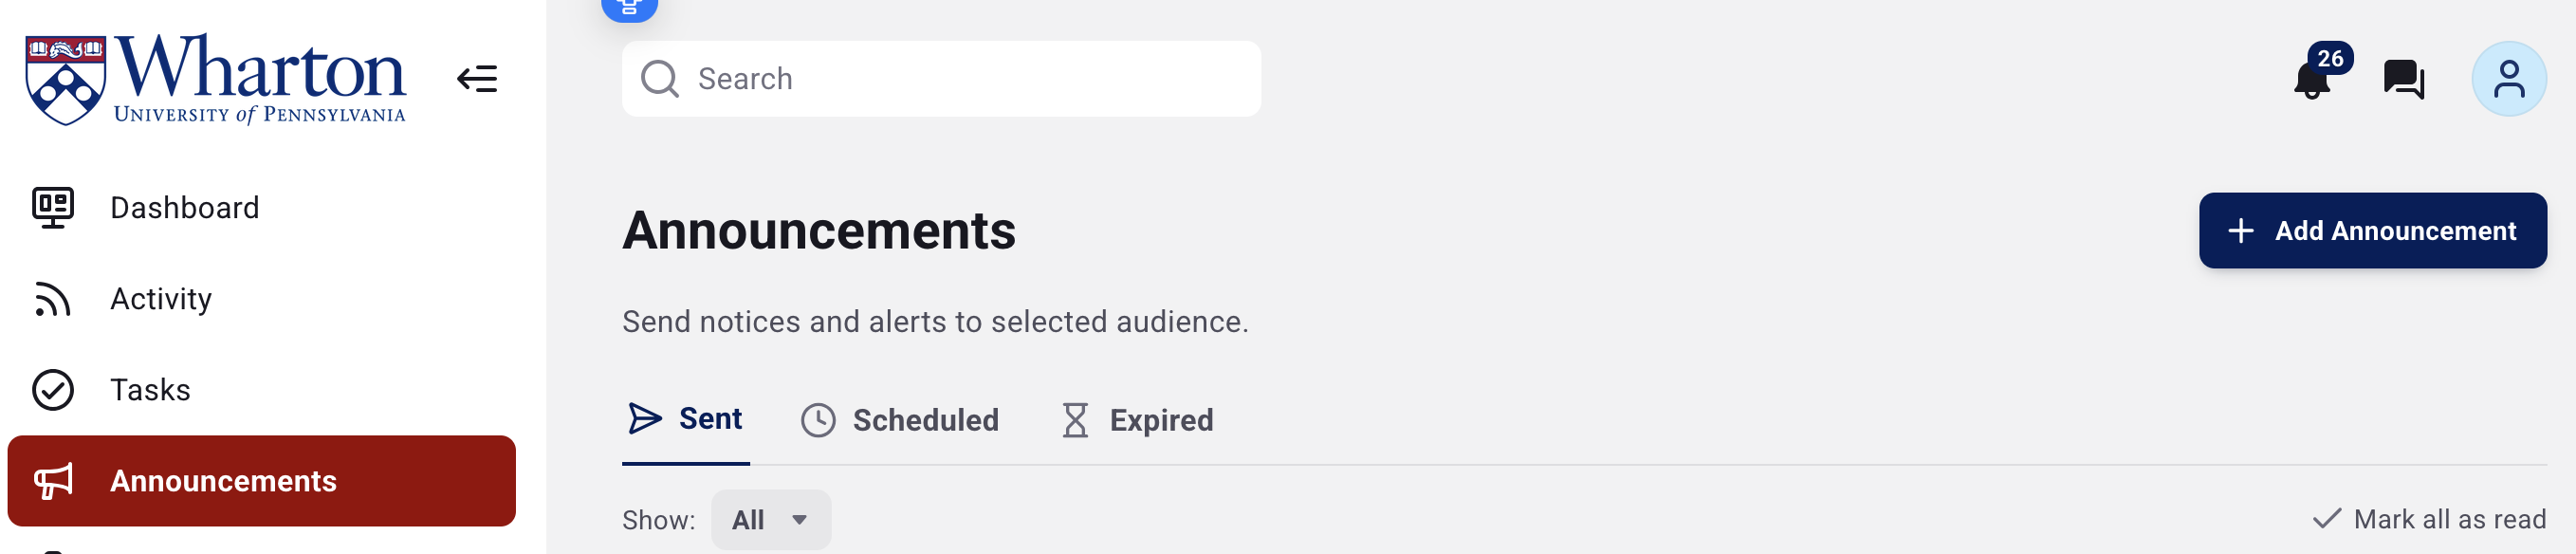This screenshot has width=2576, height=554.
Task: Go to Dashboard in sidebar
Action: point(185,208)
